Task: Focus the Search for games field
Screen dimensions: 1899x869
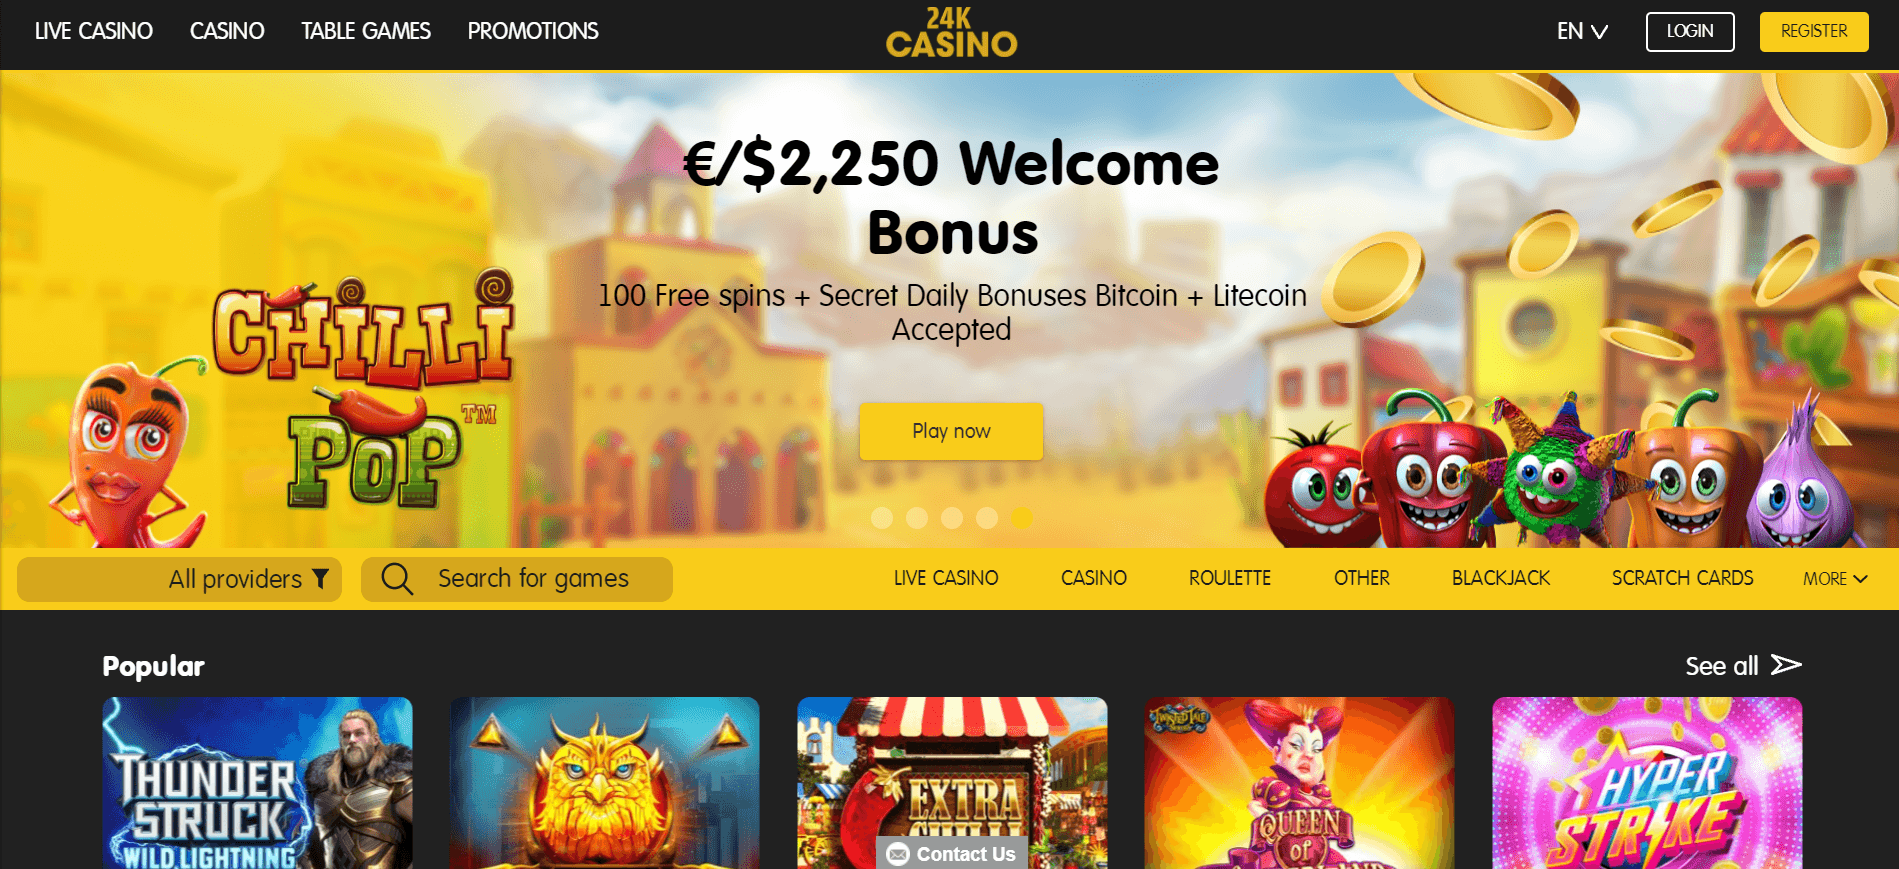Action: (517, 579)
